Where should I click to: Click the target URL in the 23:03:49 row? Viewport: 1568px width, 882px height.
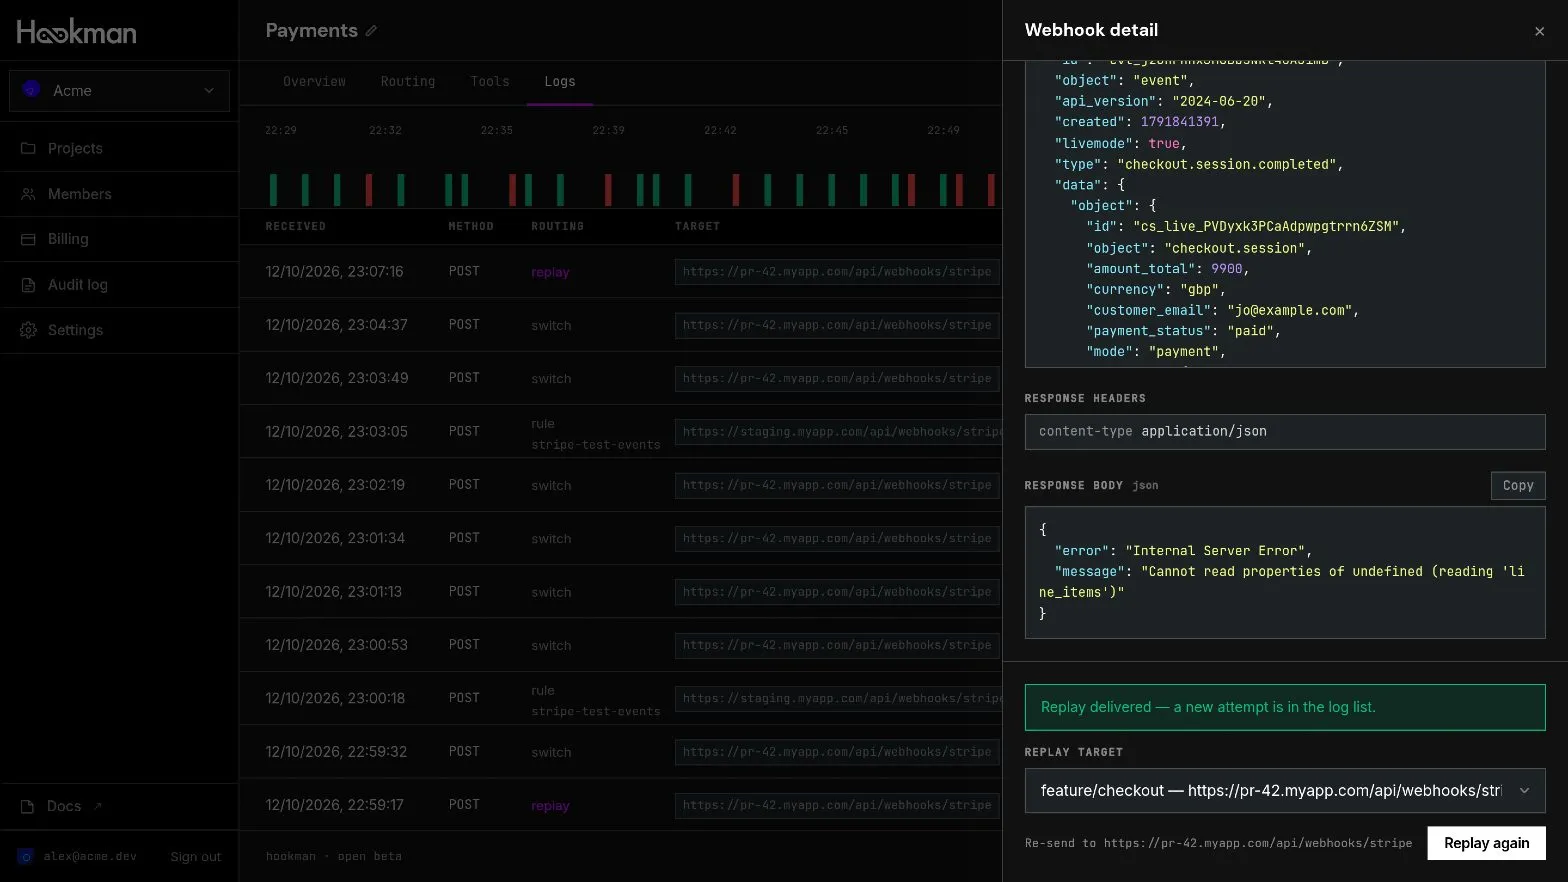pos(837,378)
